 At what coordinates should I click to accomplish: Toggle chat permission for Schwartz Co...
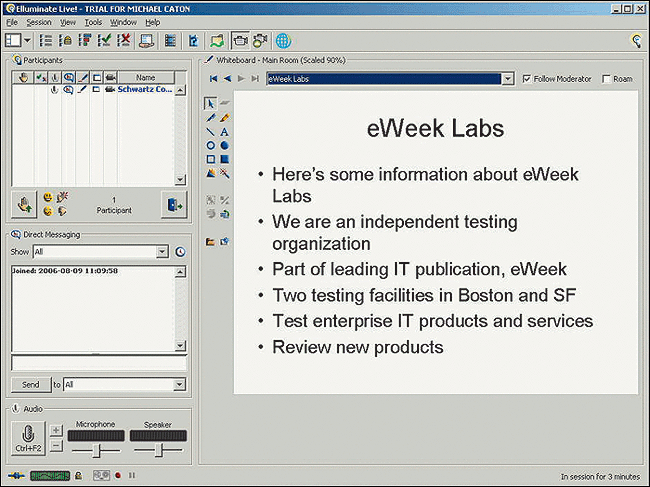pos(68,90)
